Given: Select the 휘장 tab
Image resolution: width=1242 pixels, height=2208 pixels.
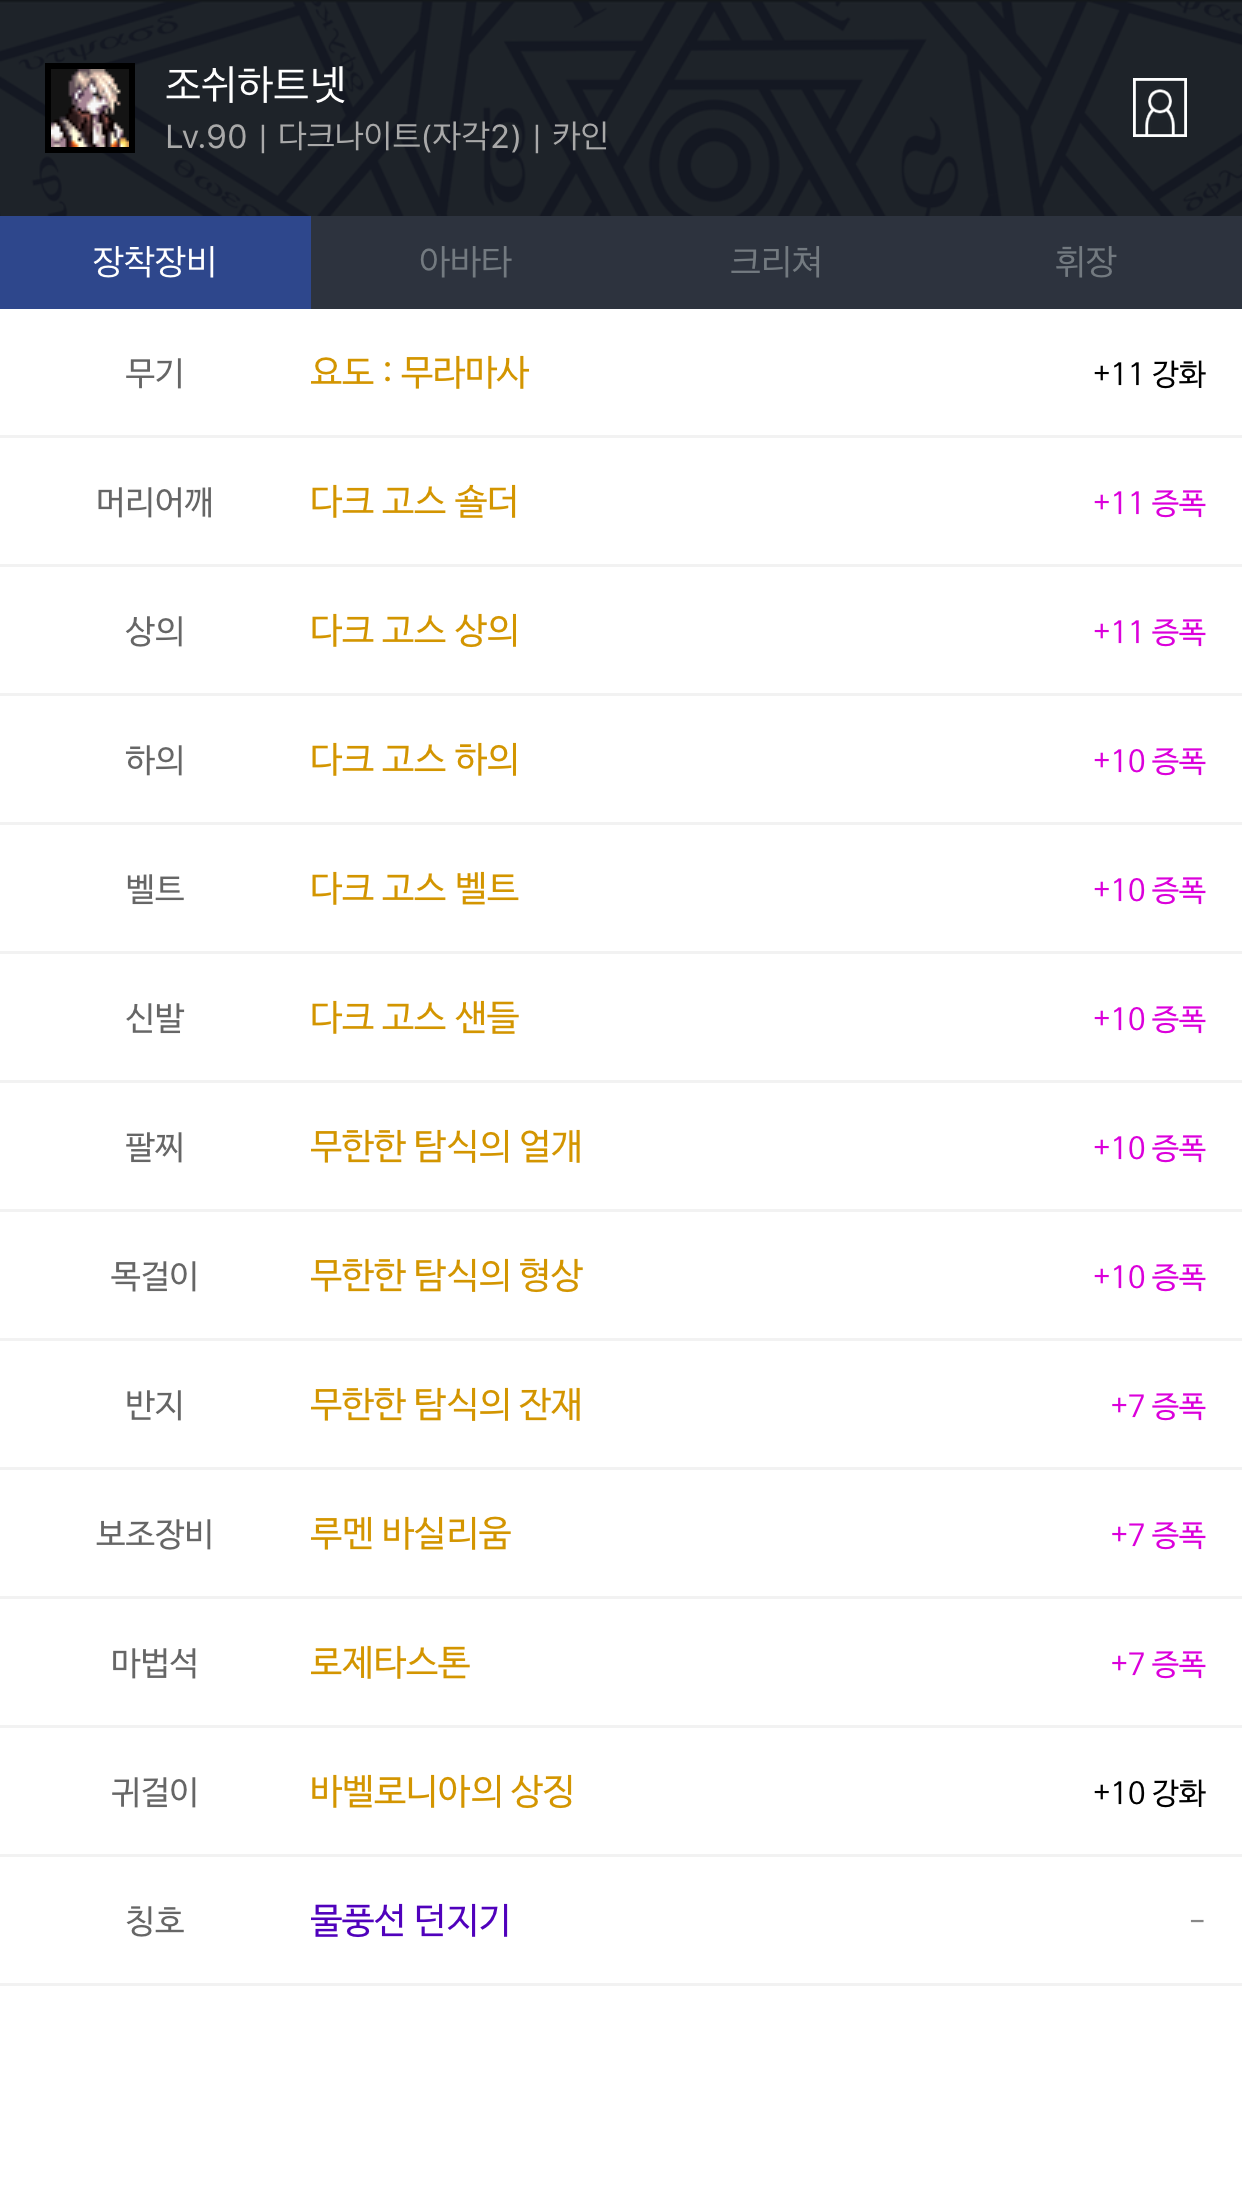Looking at the screenshot, I should click(x=1086, y=262).
